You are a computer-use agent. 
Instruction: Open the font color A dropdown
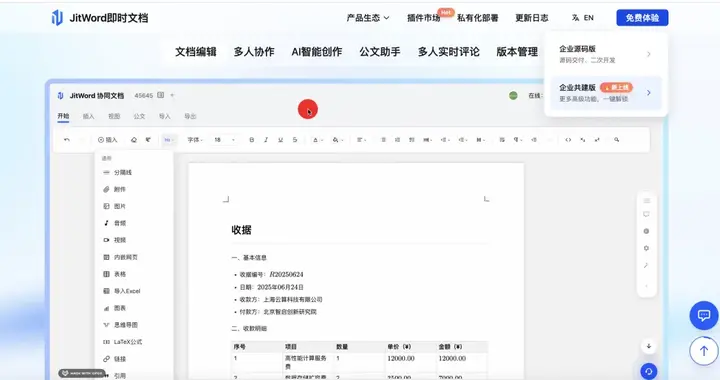(318, 140)
